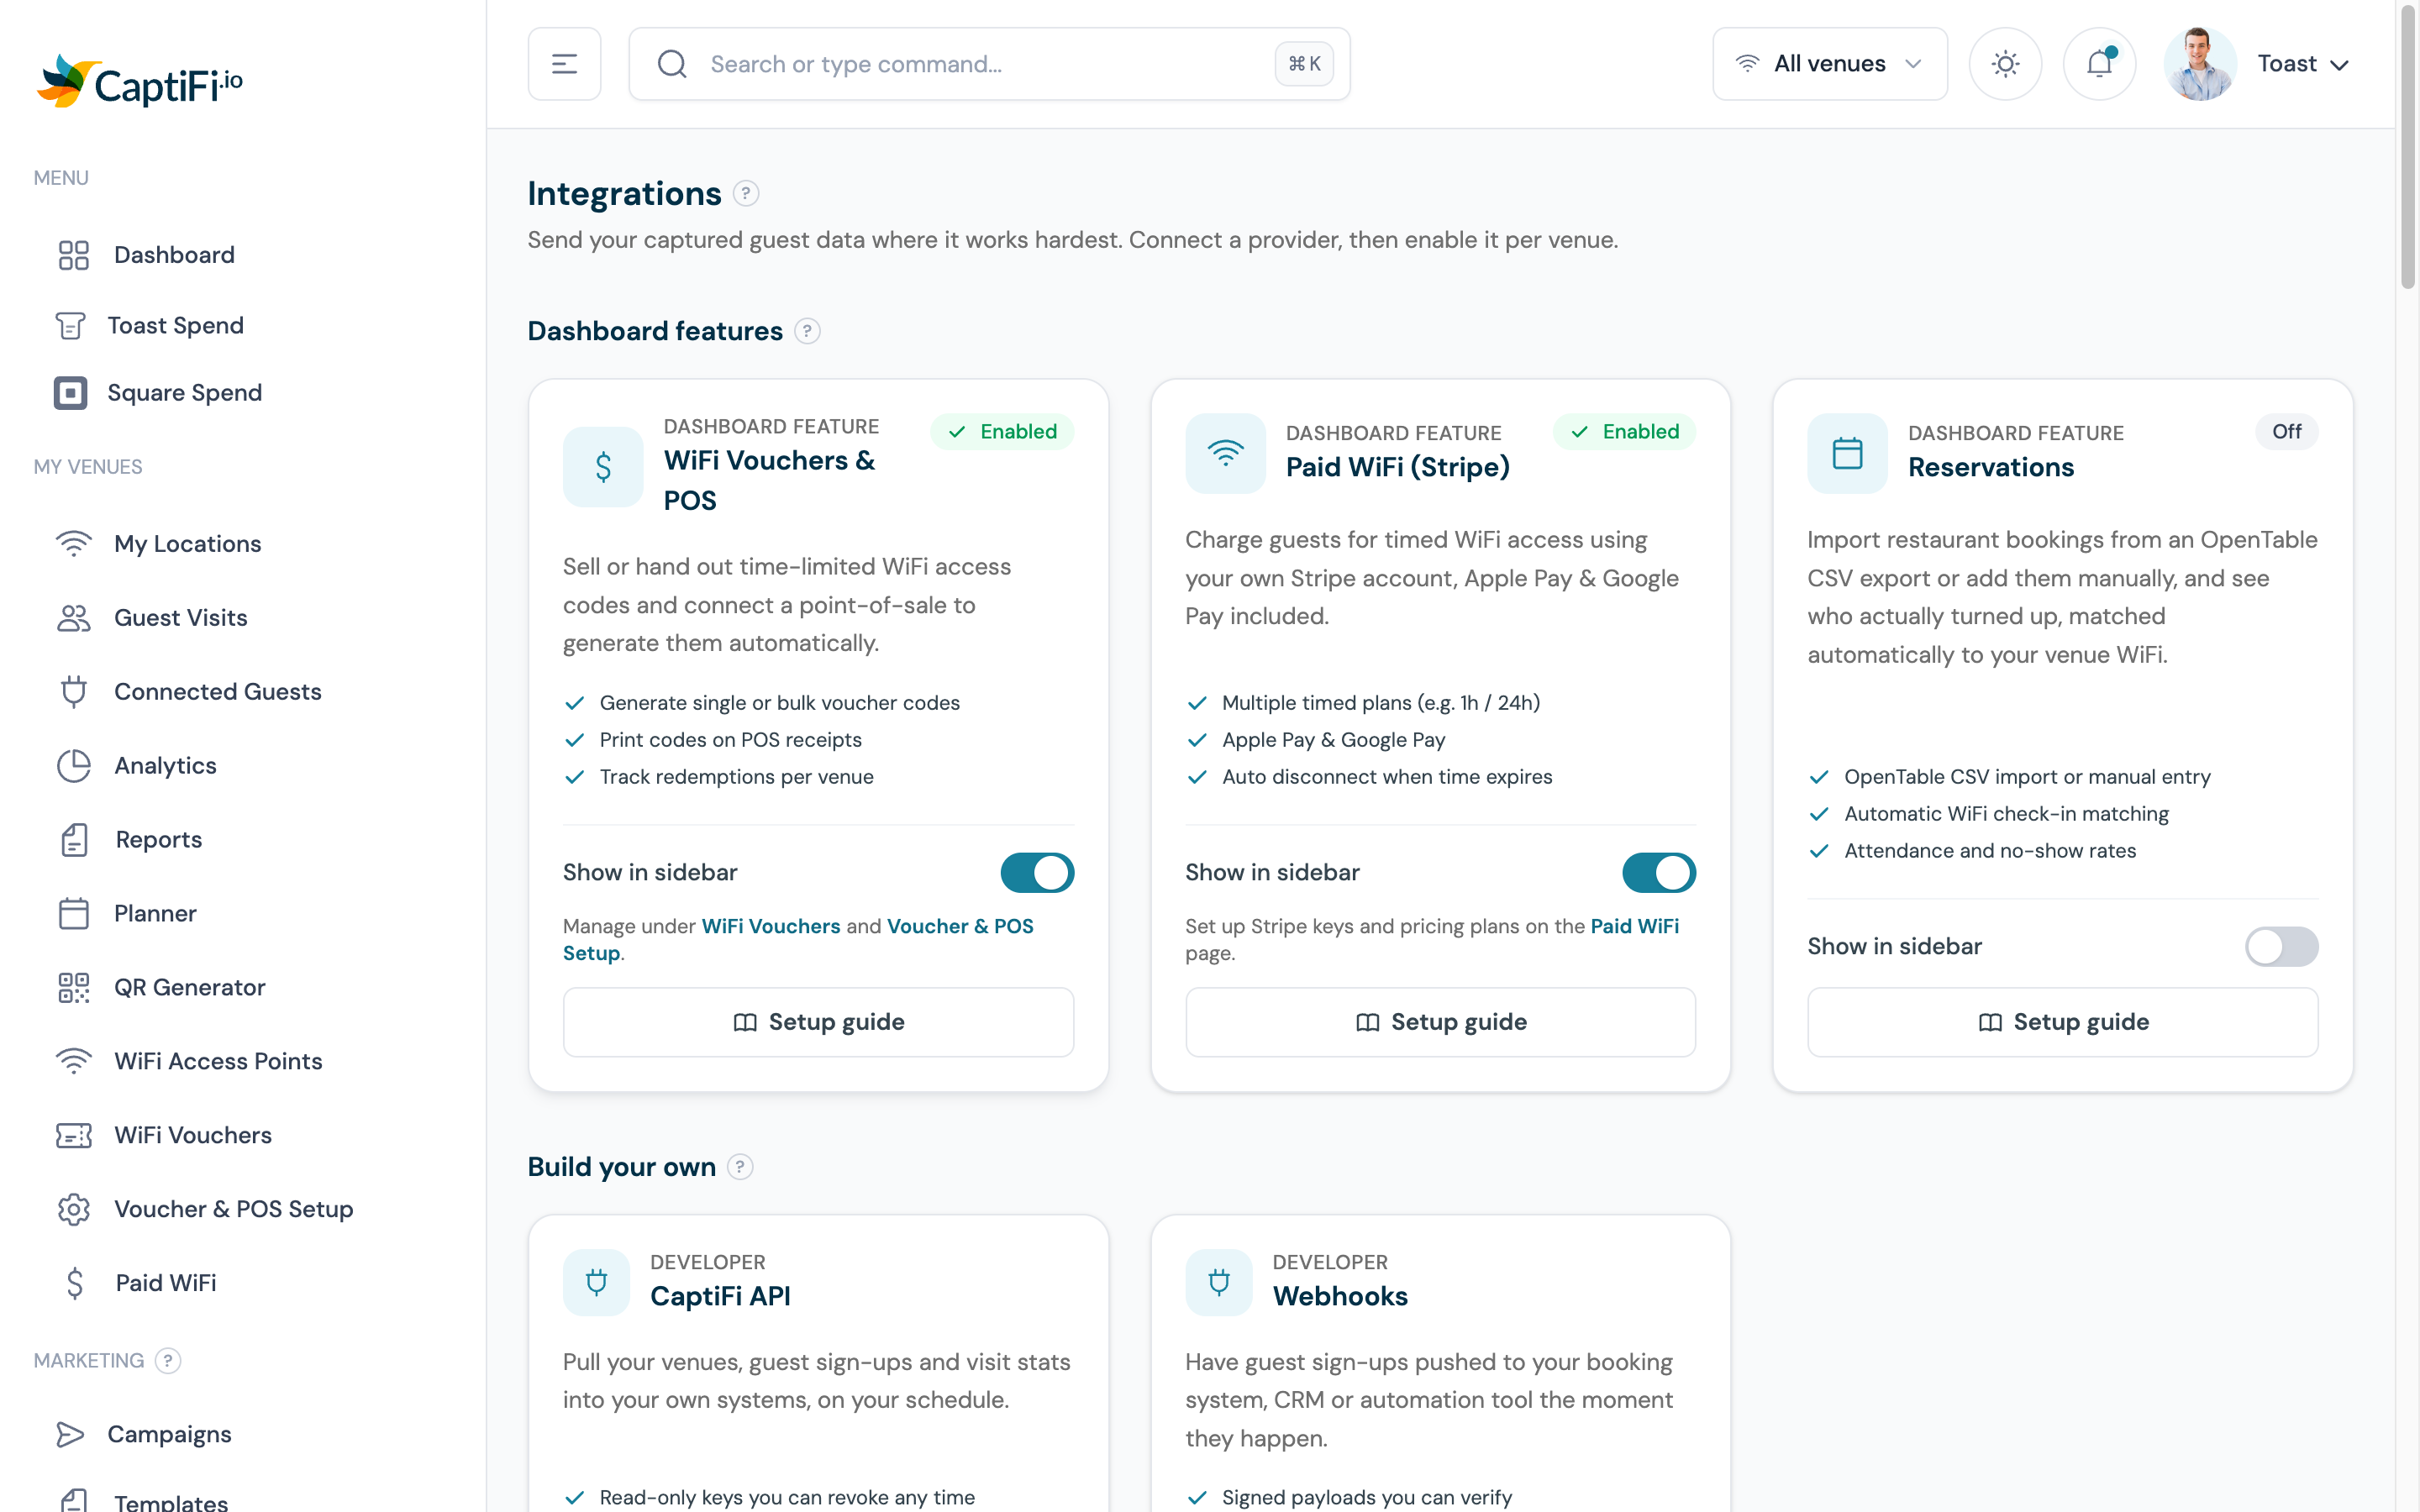Click the Voucher & POS Setup gear icon
Viewport: 2420px width, 1512px height.
point(73,1209)
